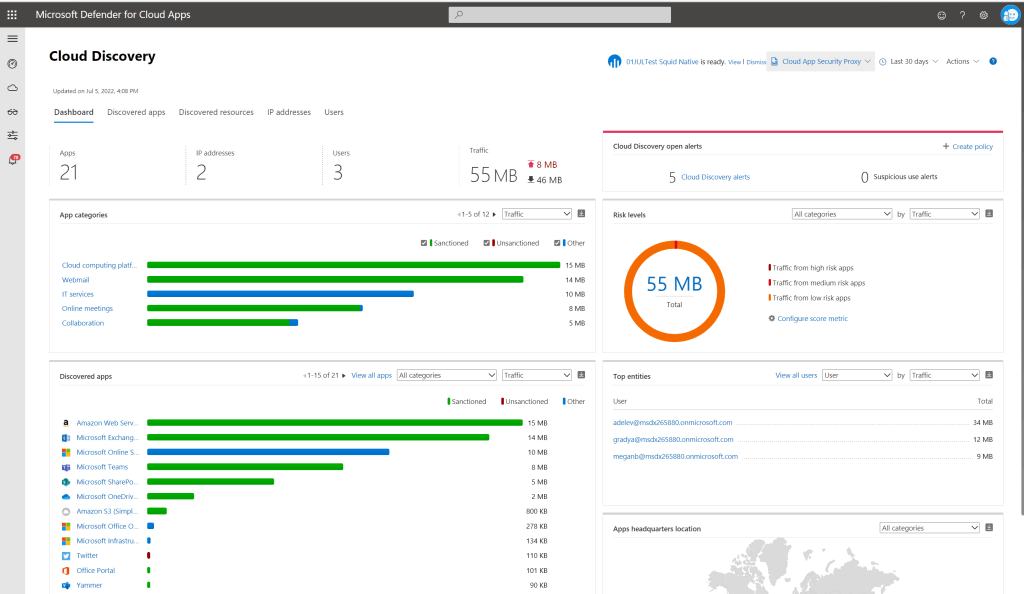
Task: Open the settings gear in header
Action: [983, 15]
